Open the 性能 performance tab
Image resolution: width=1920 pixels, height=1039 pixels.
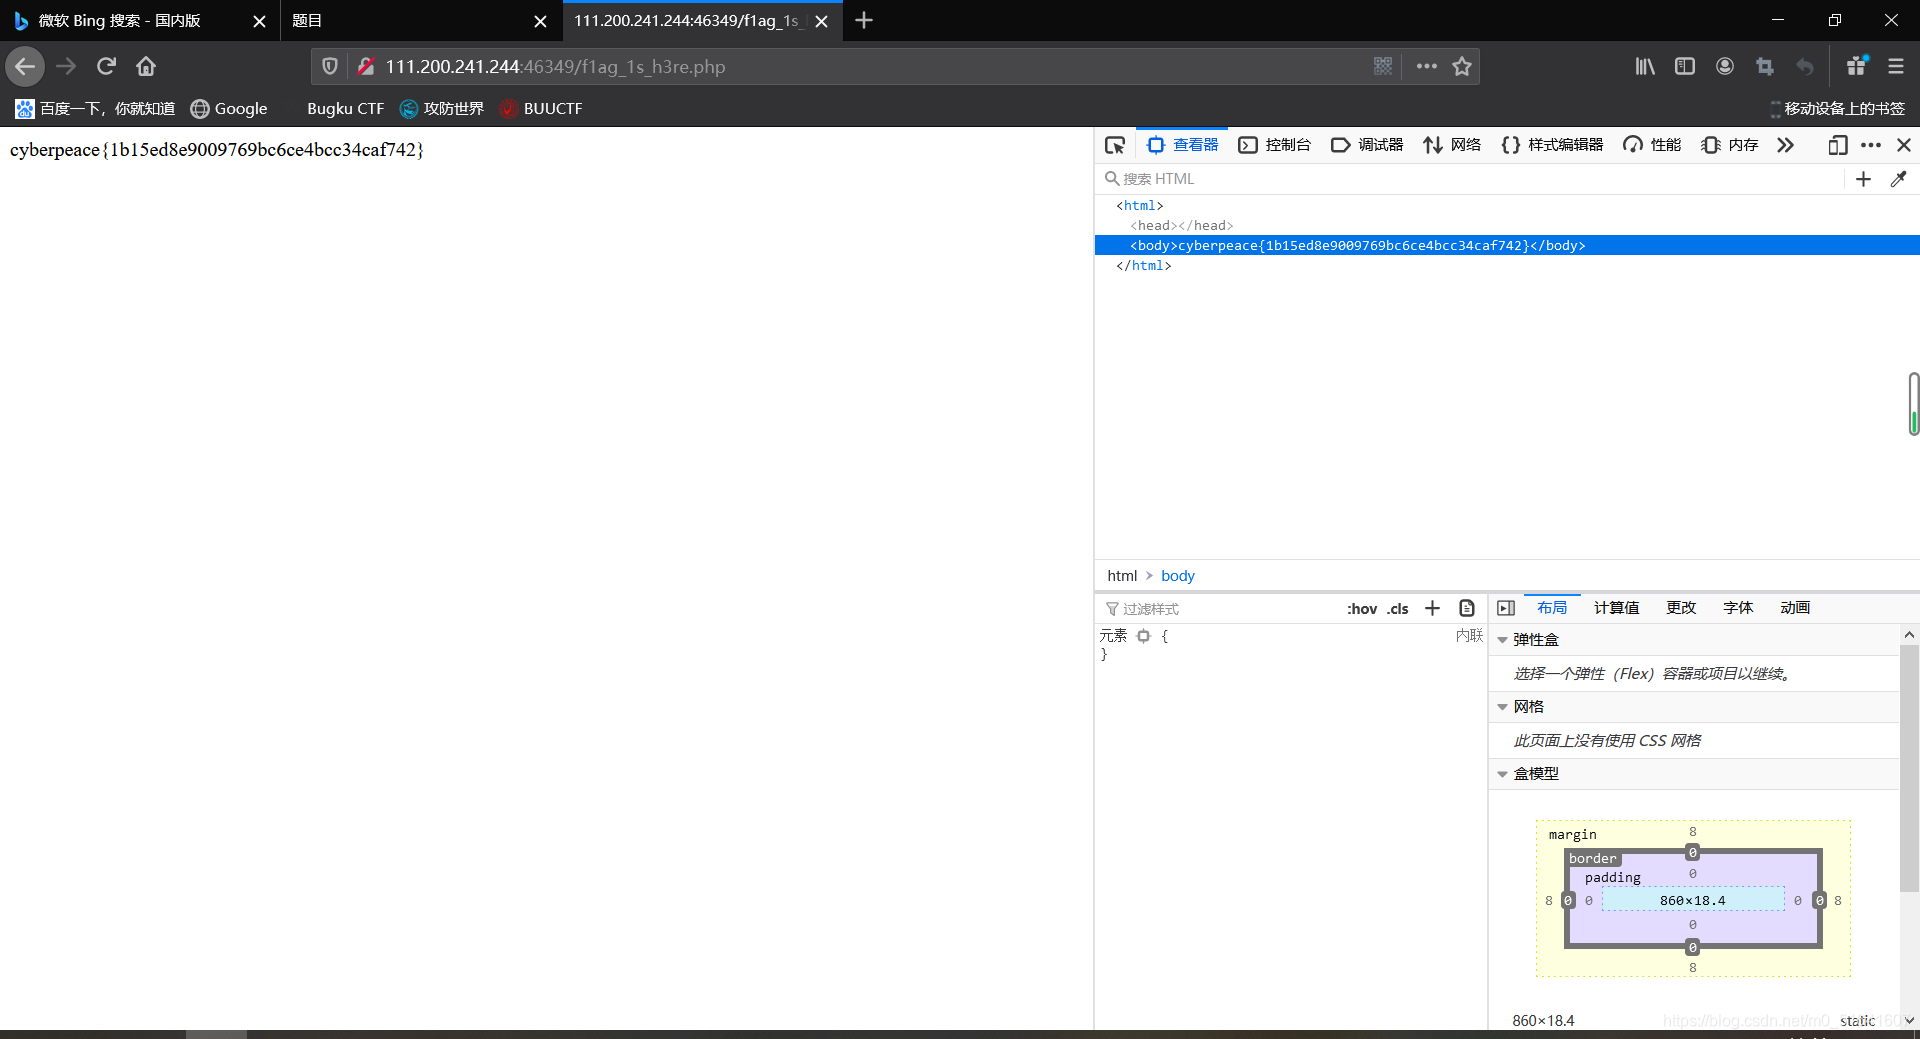[x=1652, y=145]
